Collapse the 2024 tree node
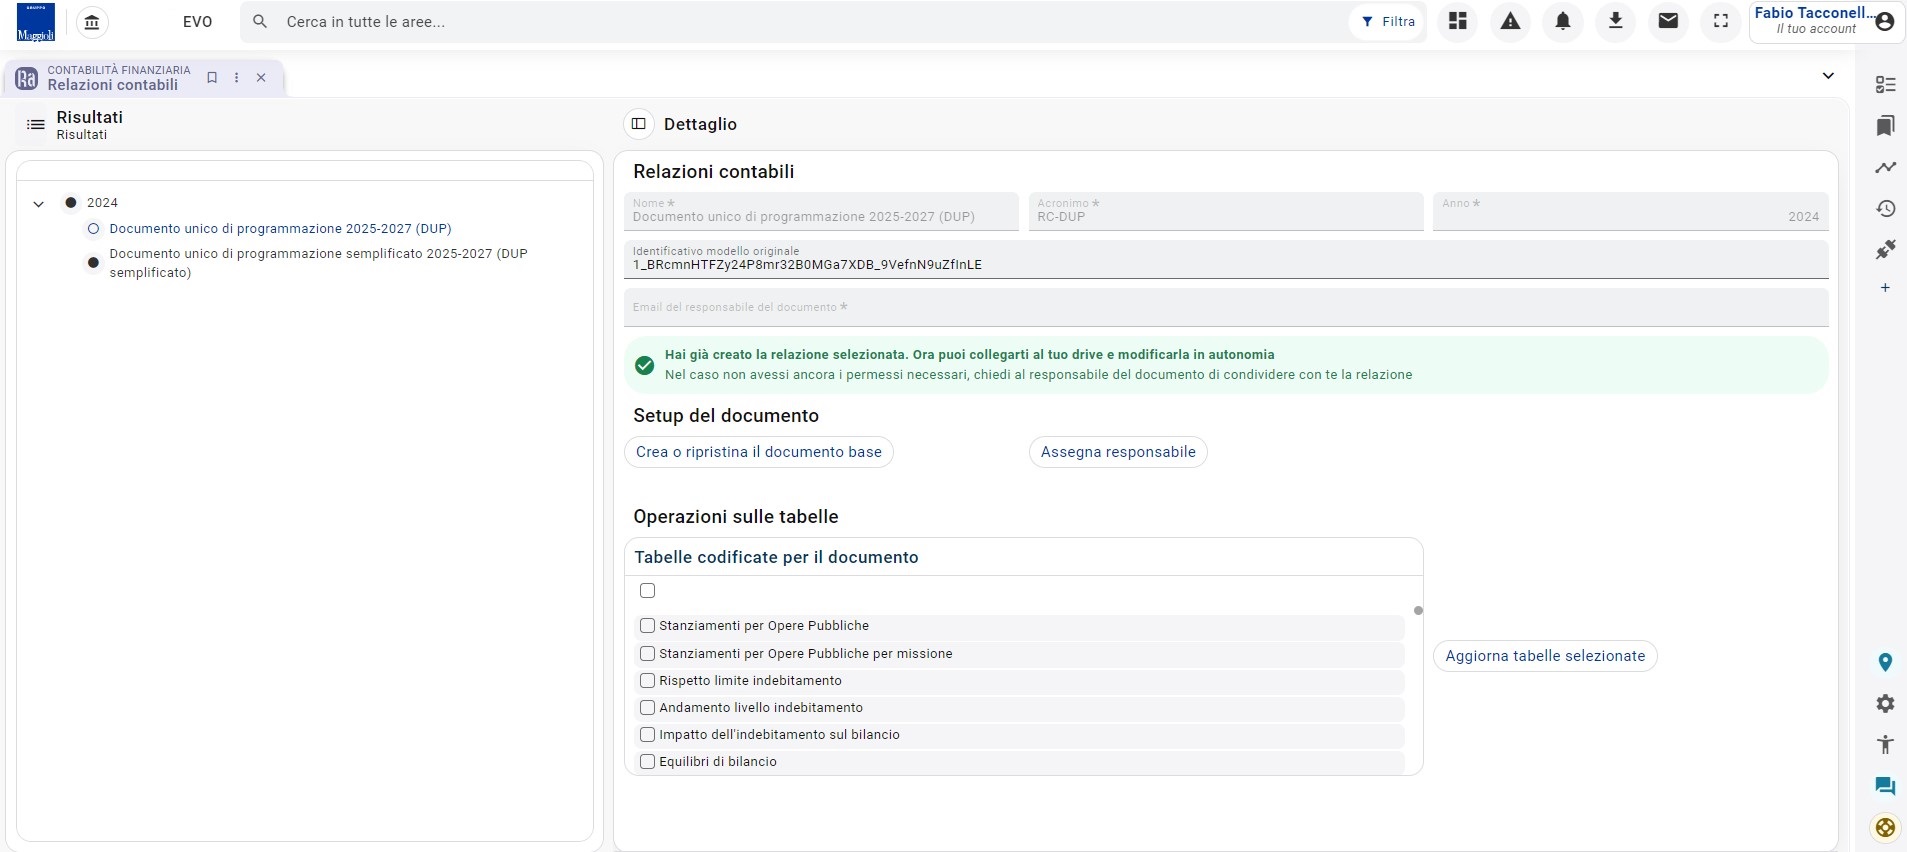This screenshot has width=1907, height=852. pos(39,203)
